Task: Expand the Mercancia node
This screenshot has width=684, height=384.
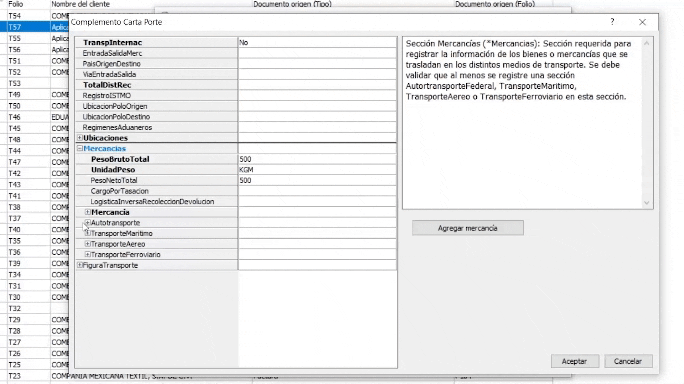Action: [x=88, y=212]
